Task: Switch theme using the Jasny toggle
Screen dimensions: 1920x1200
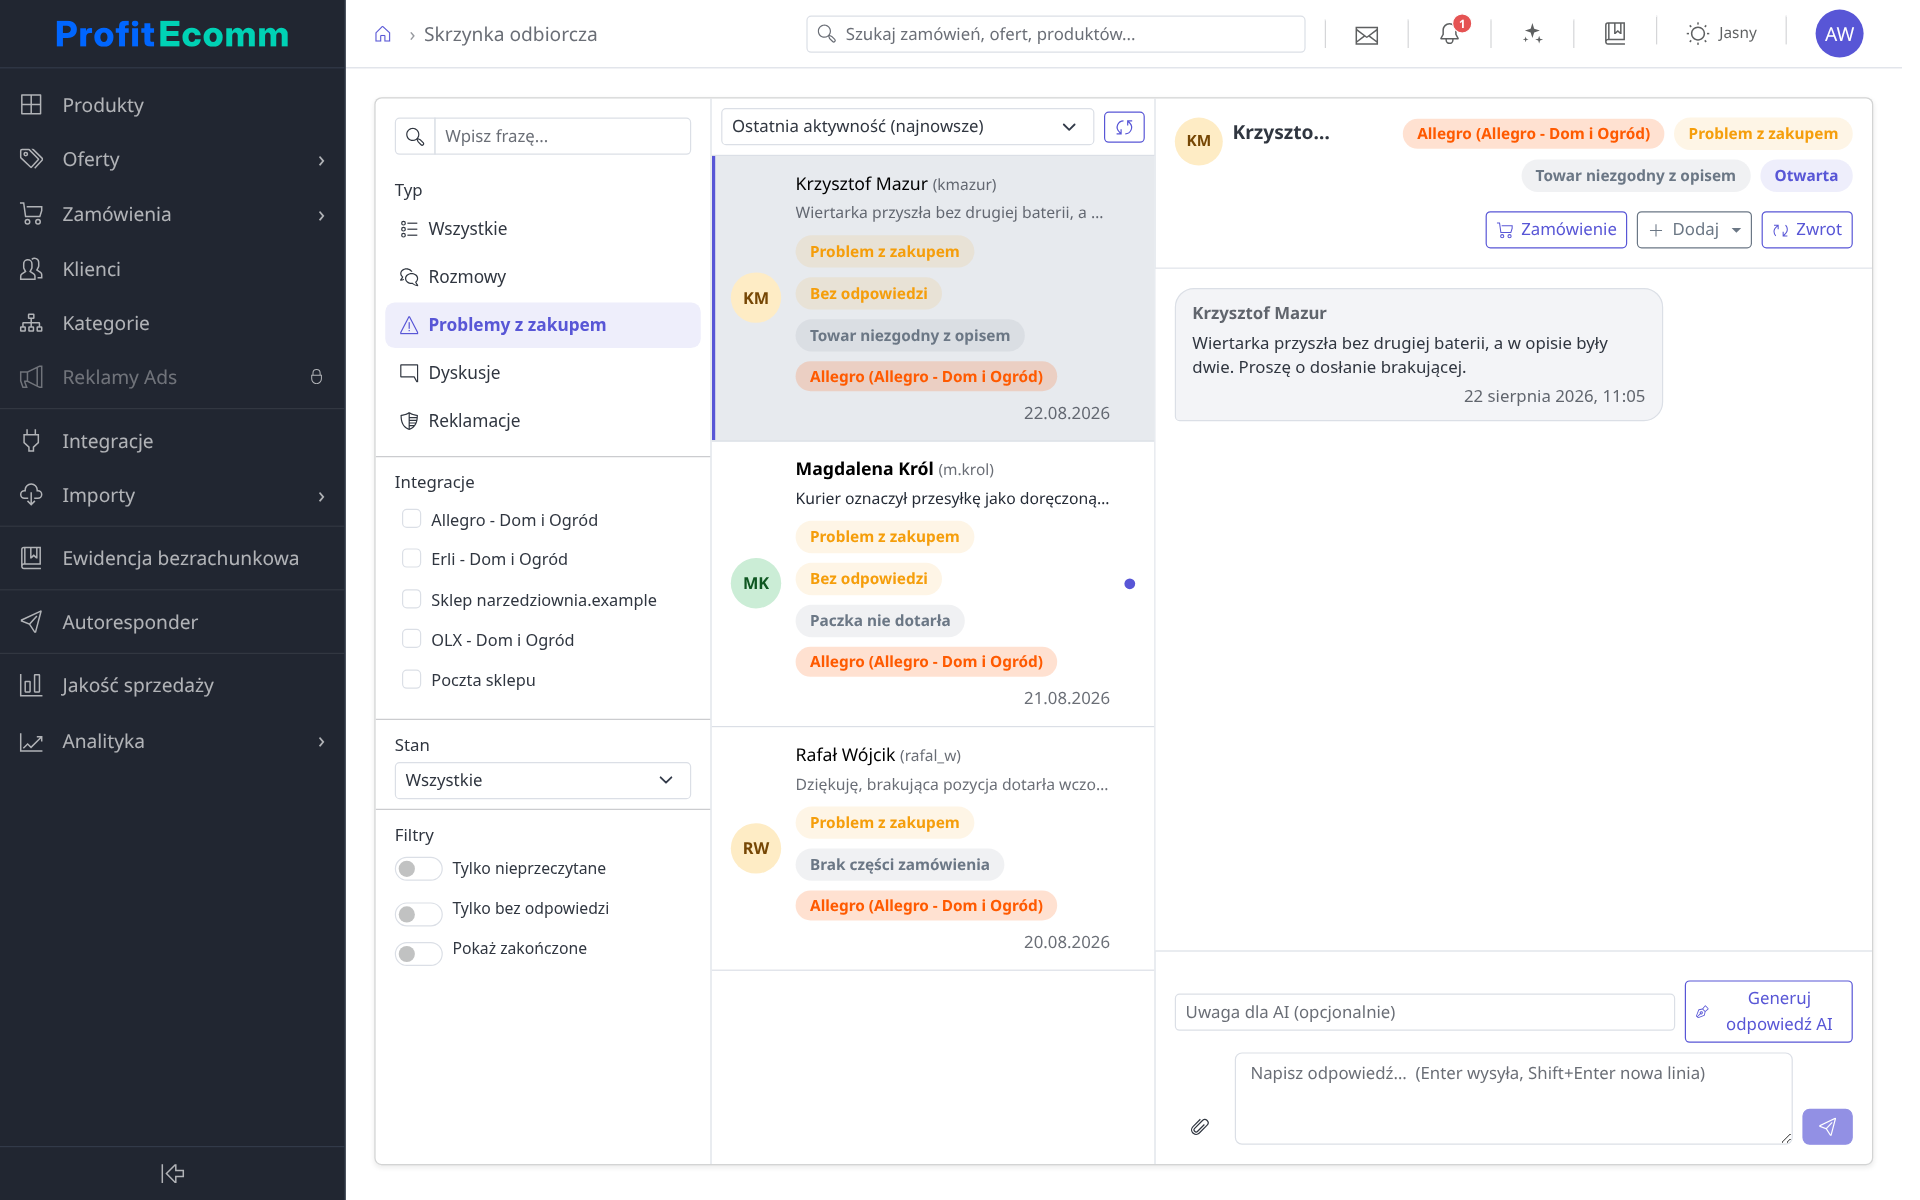Action: (x=1721, y=33)
